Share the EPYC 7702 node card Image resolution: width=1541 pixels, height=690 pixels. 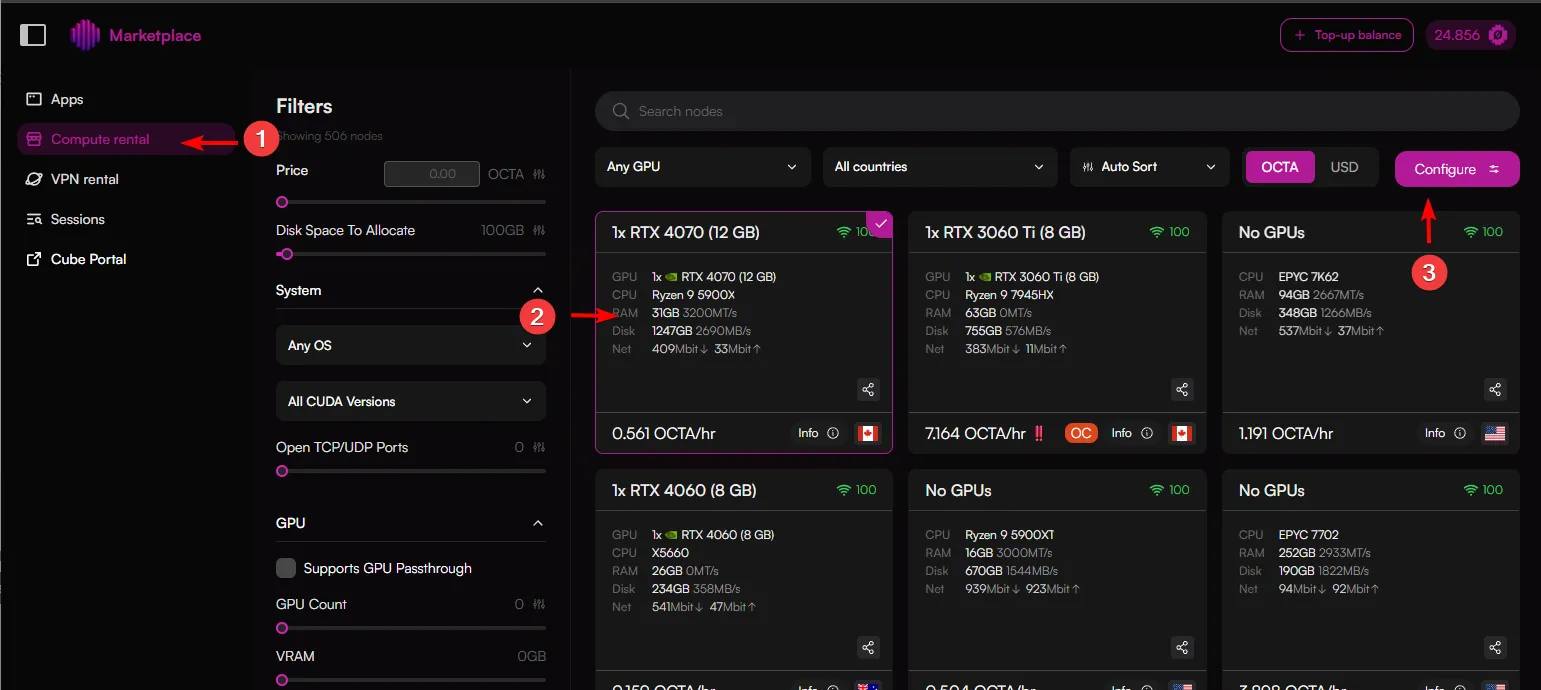pos(1495,648)
